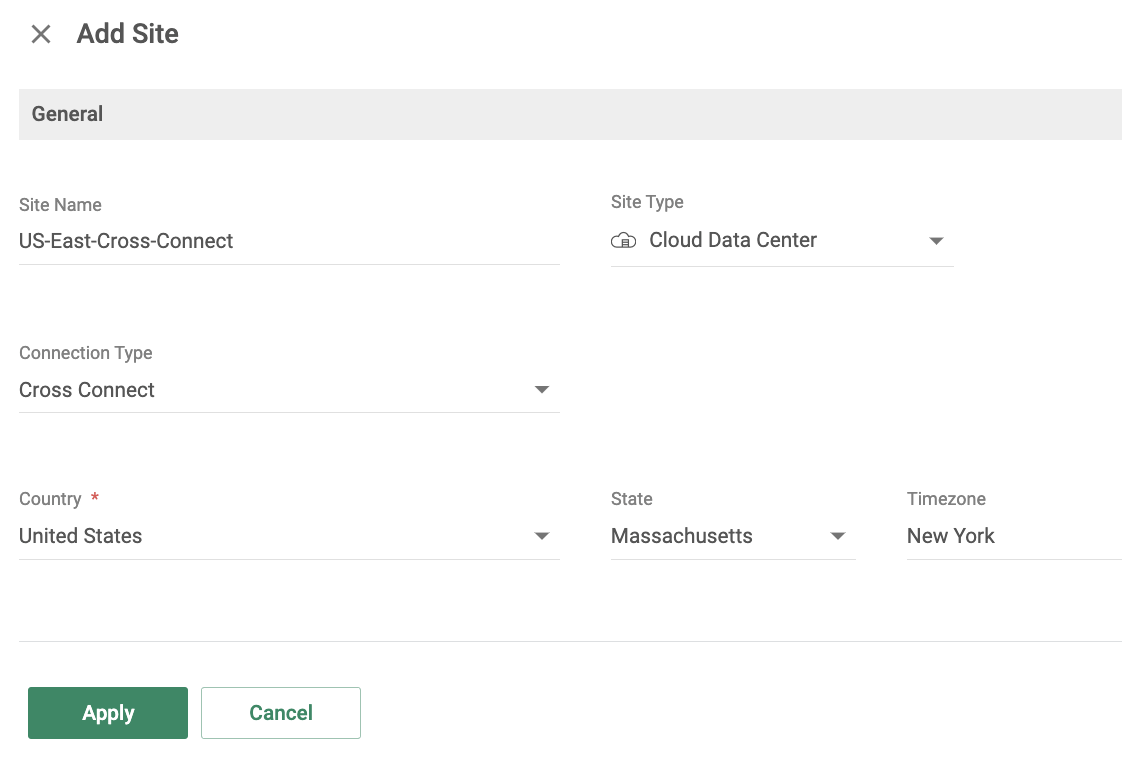
Task: Click the Country label
Action: 50,499
